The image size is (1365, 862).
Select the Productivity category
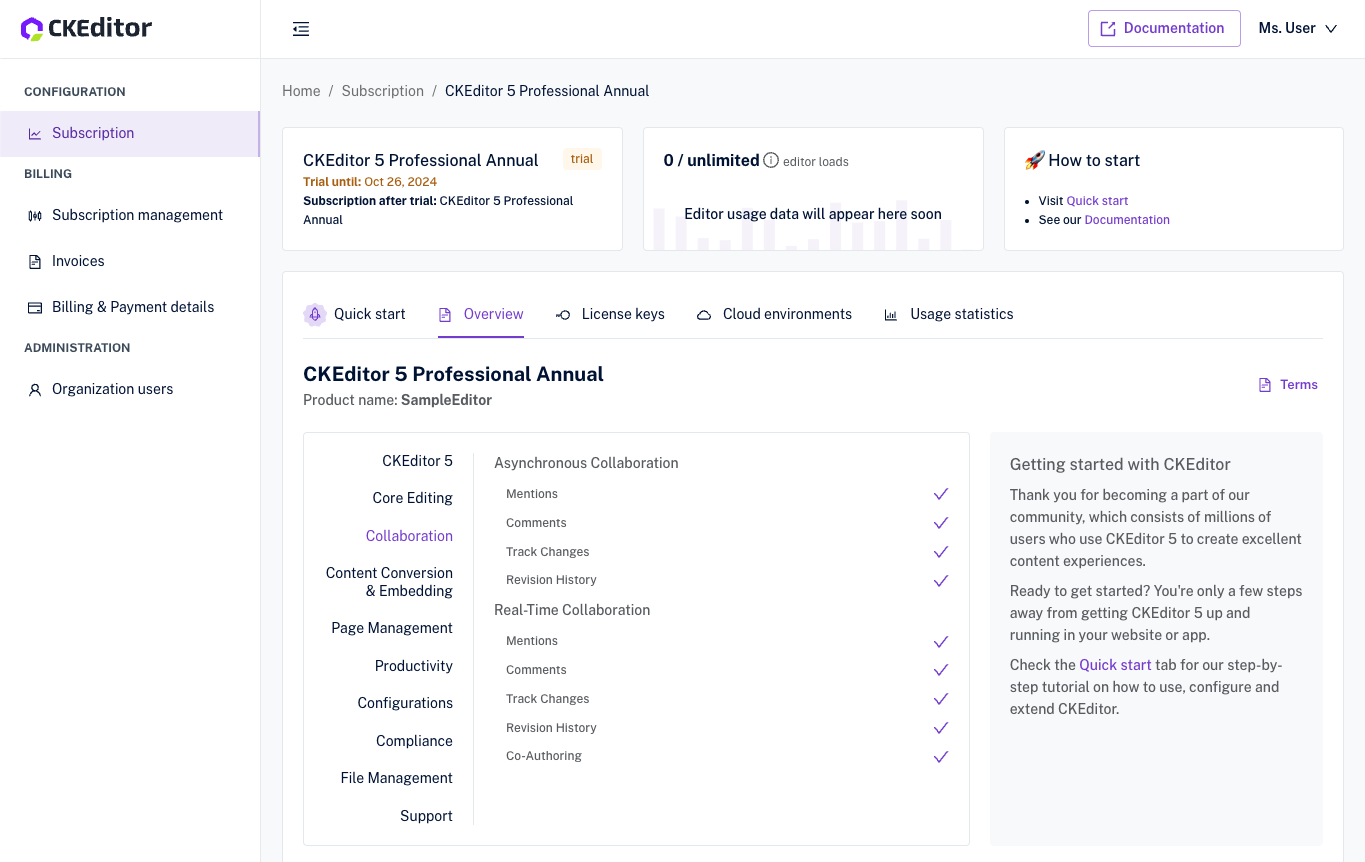[414, 666]
